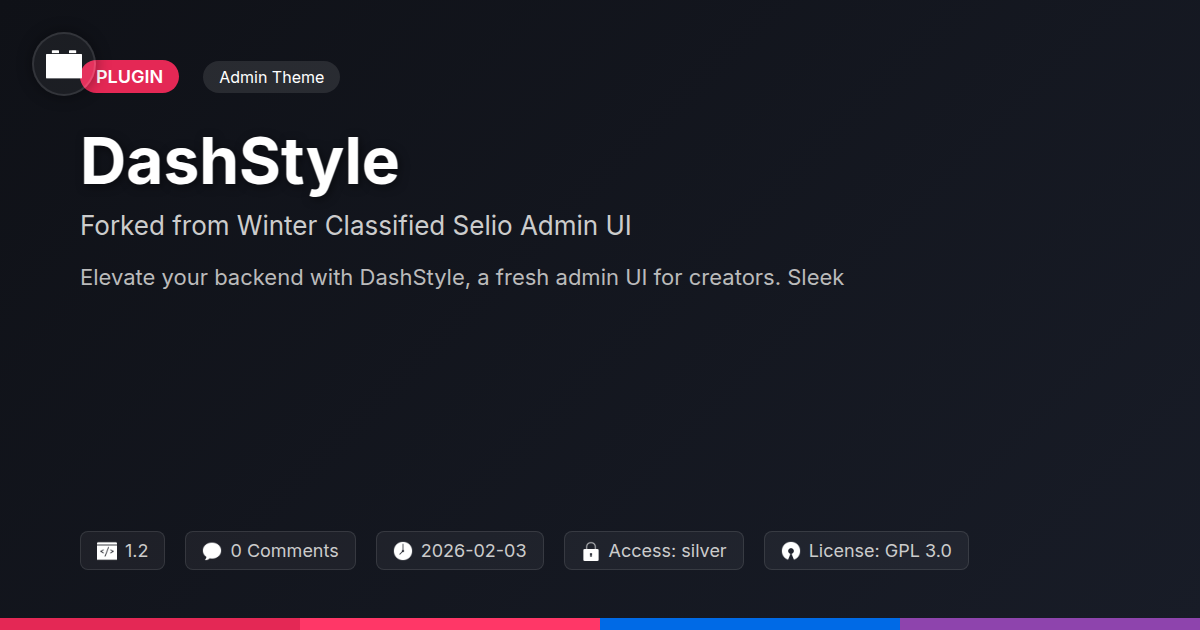Click the purple bottom bar segment
The width and height of the screenshot is (1200, 630).
tap(1050, 623)
